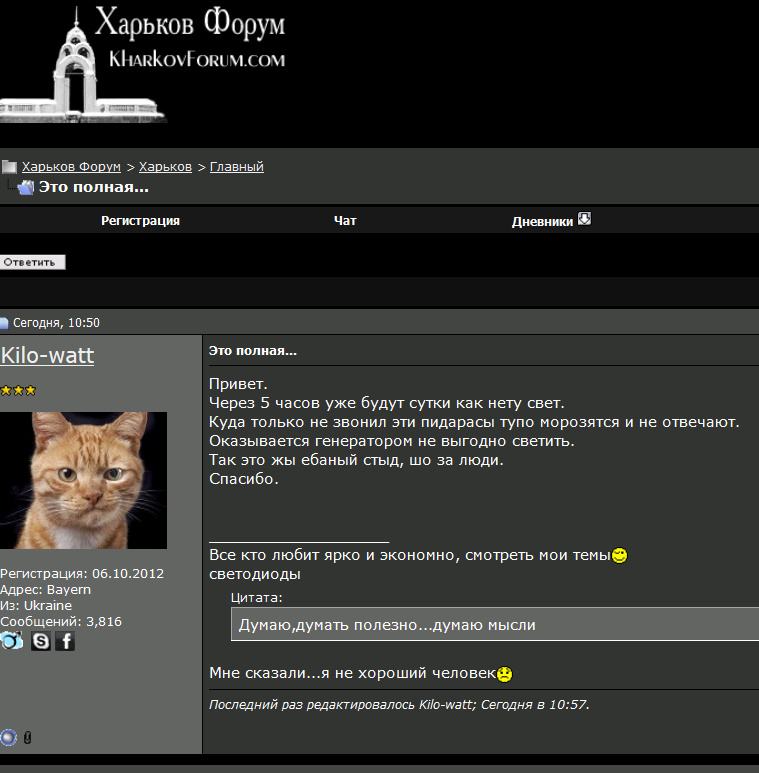Click the folder icon in breadcrumb
The height and width of the screenshot is (773, 759).
coord(9,167)
